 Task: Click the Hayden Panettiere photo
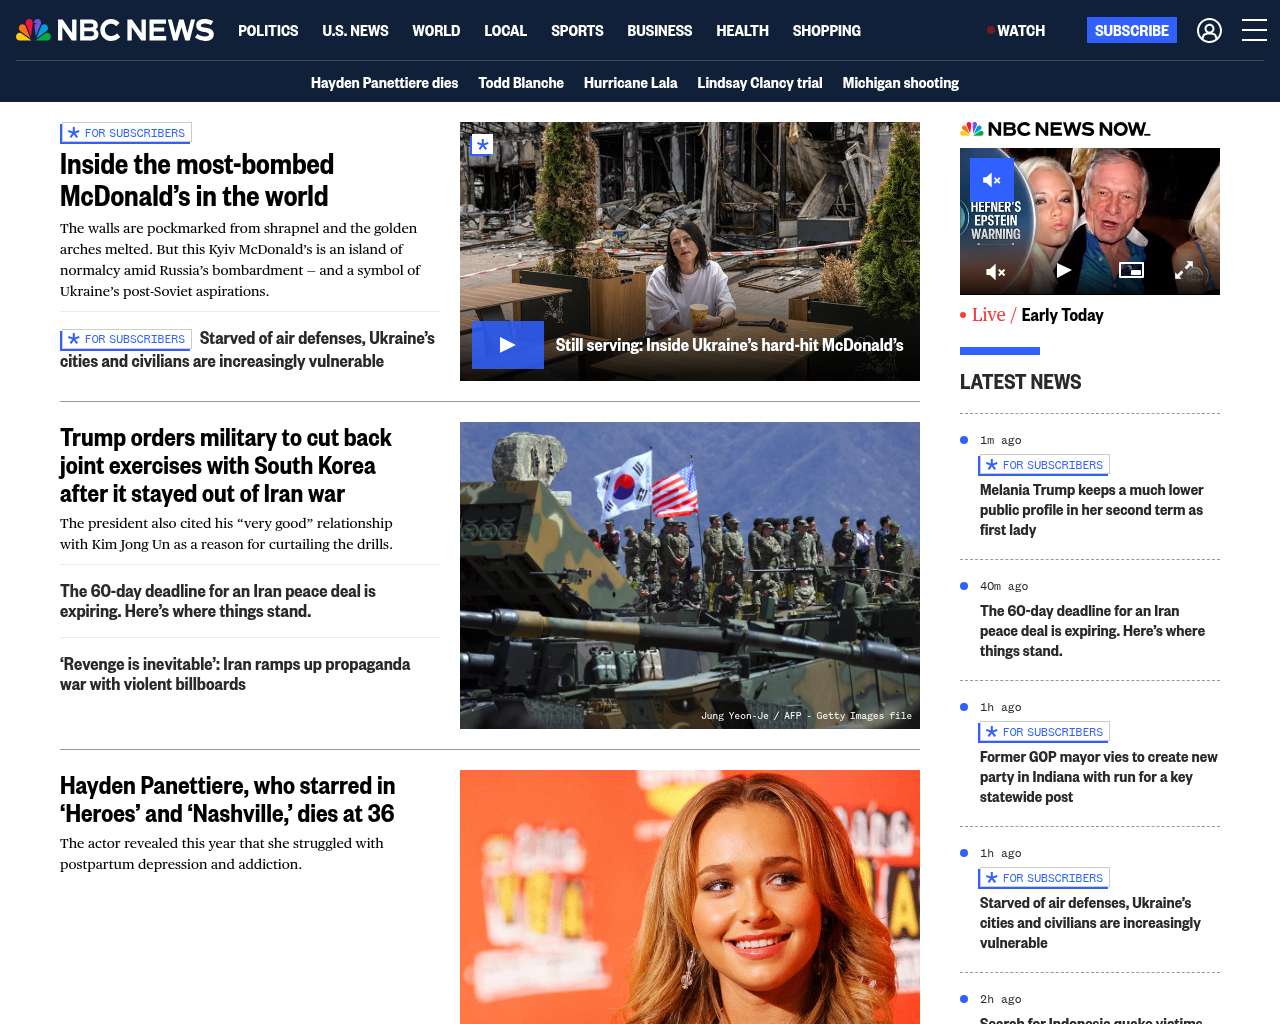[x=690, y=897]
